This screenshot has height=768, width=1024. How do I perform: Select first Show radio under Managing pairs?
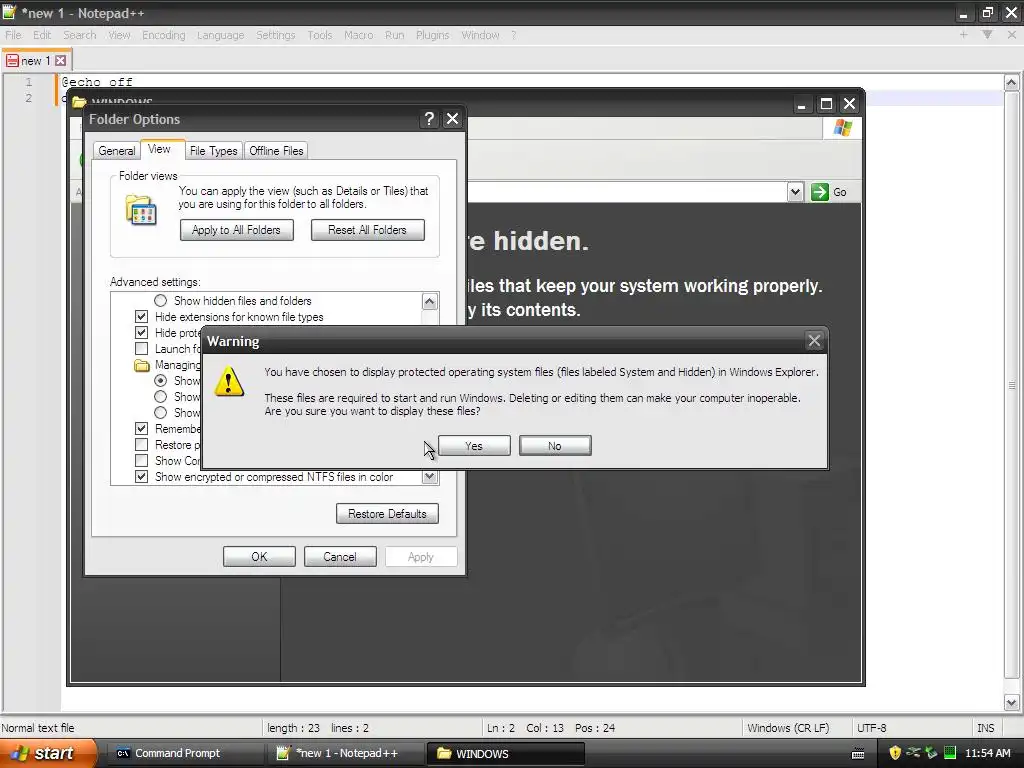161,381
